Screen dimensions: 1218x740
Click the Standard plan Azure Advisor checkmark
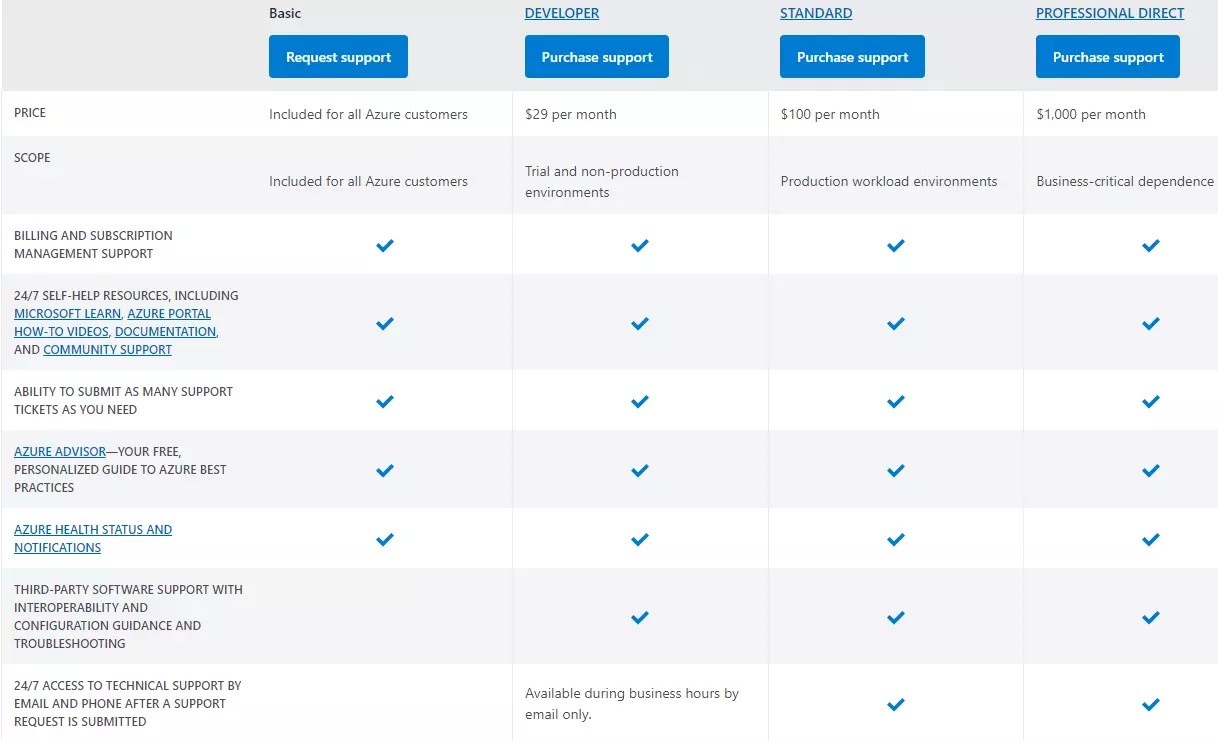[895, 469]
